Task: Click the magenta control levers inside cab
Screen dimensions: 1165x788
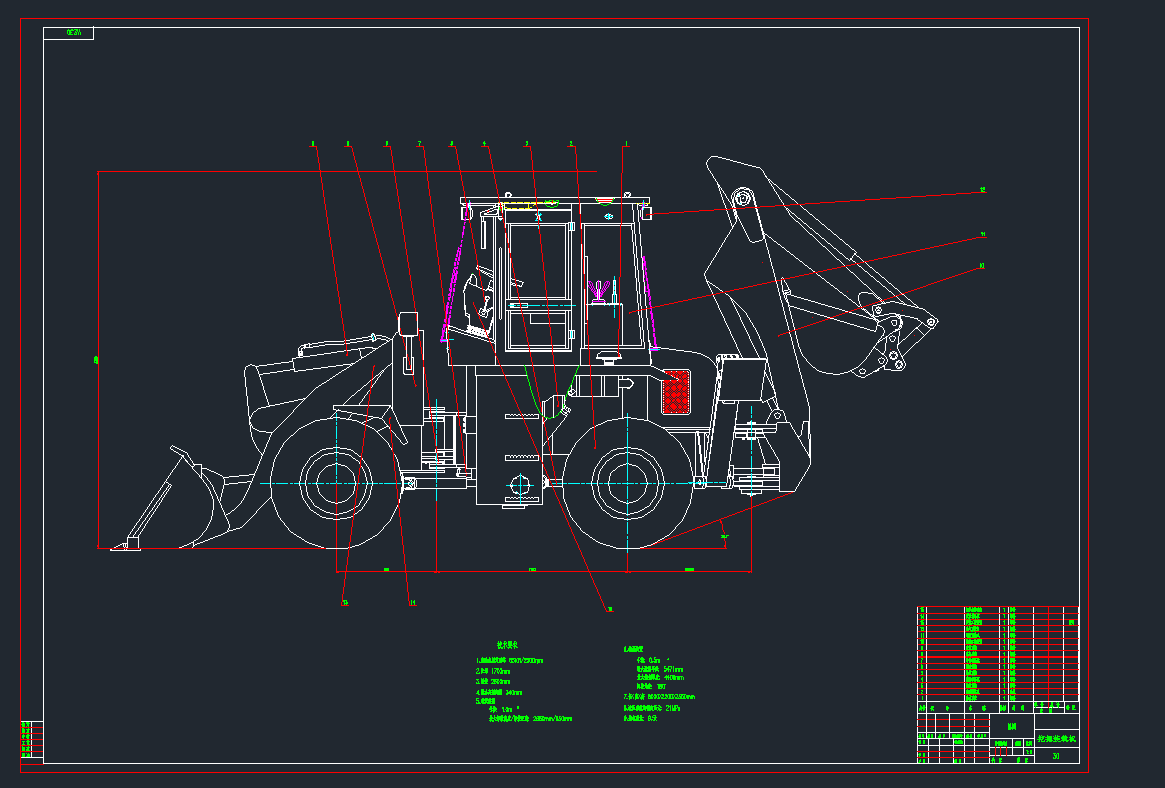Action: pyautogui.click(x=600, y=291)
